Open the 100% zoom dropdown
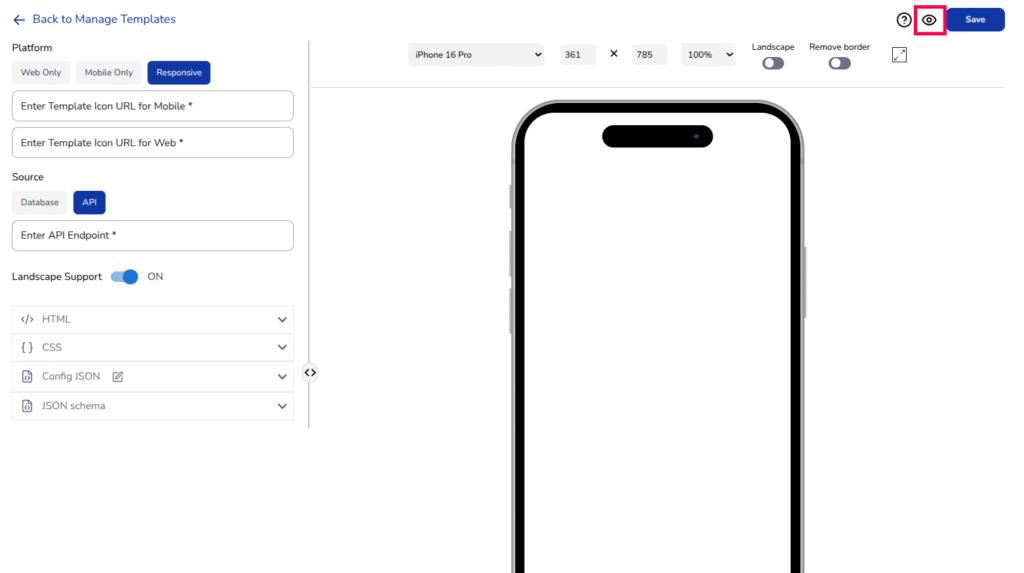Viewport: 1024px width, 573px height. (708, 55)
